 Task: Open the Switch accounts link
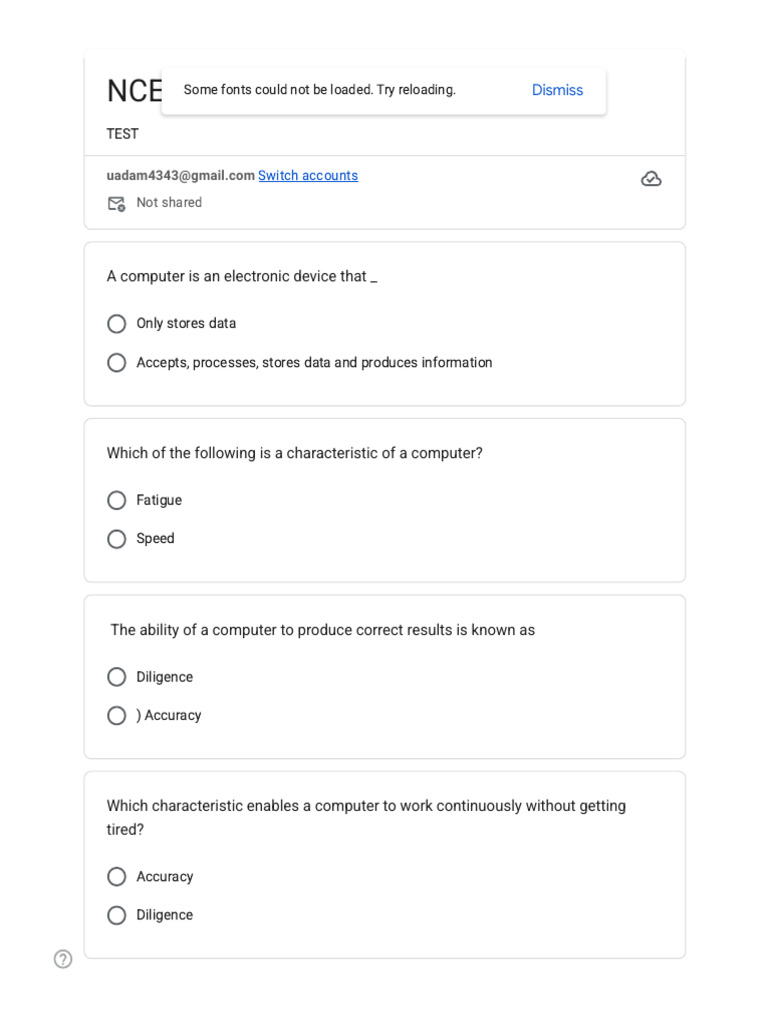pos(308,176)
